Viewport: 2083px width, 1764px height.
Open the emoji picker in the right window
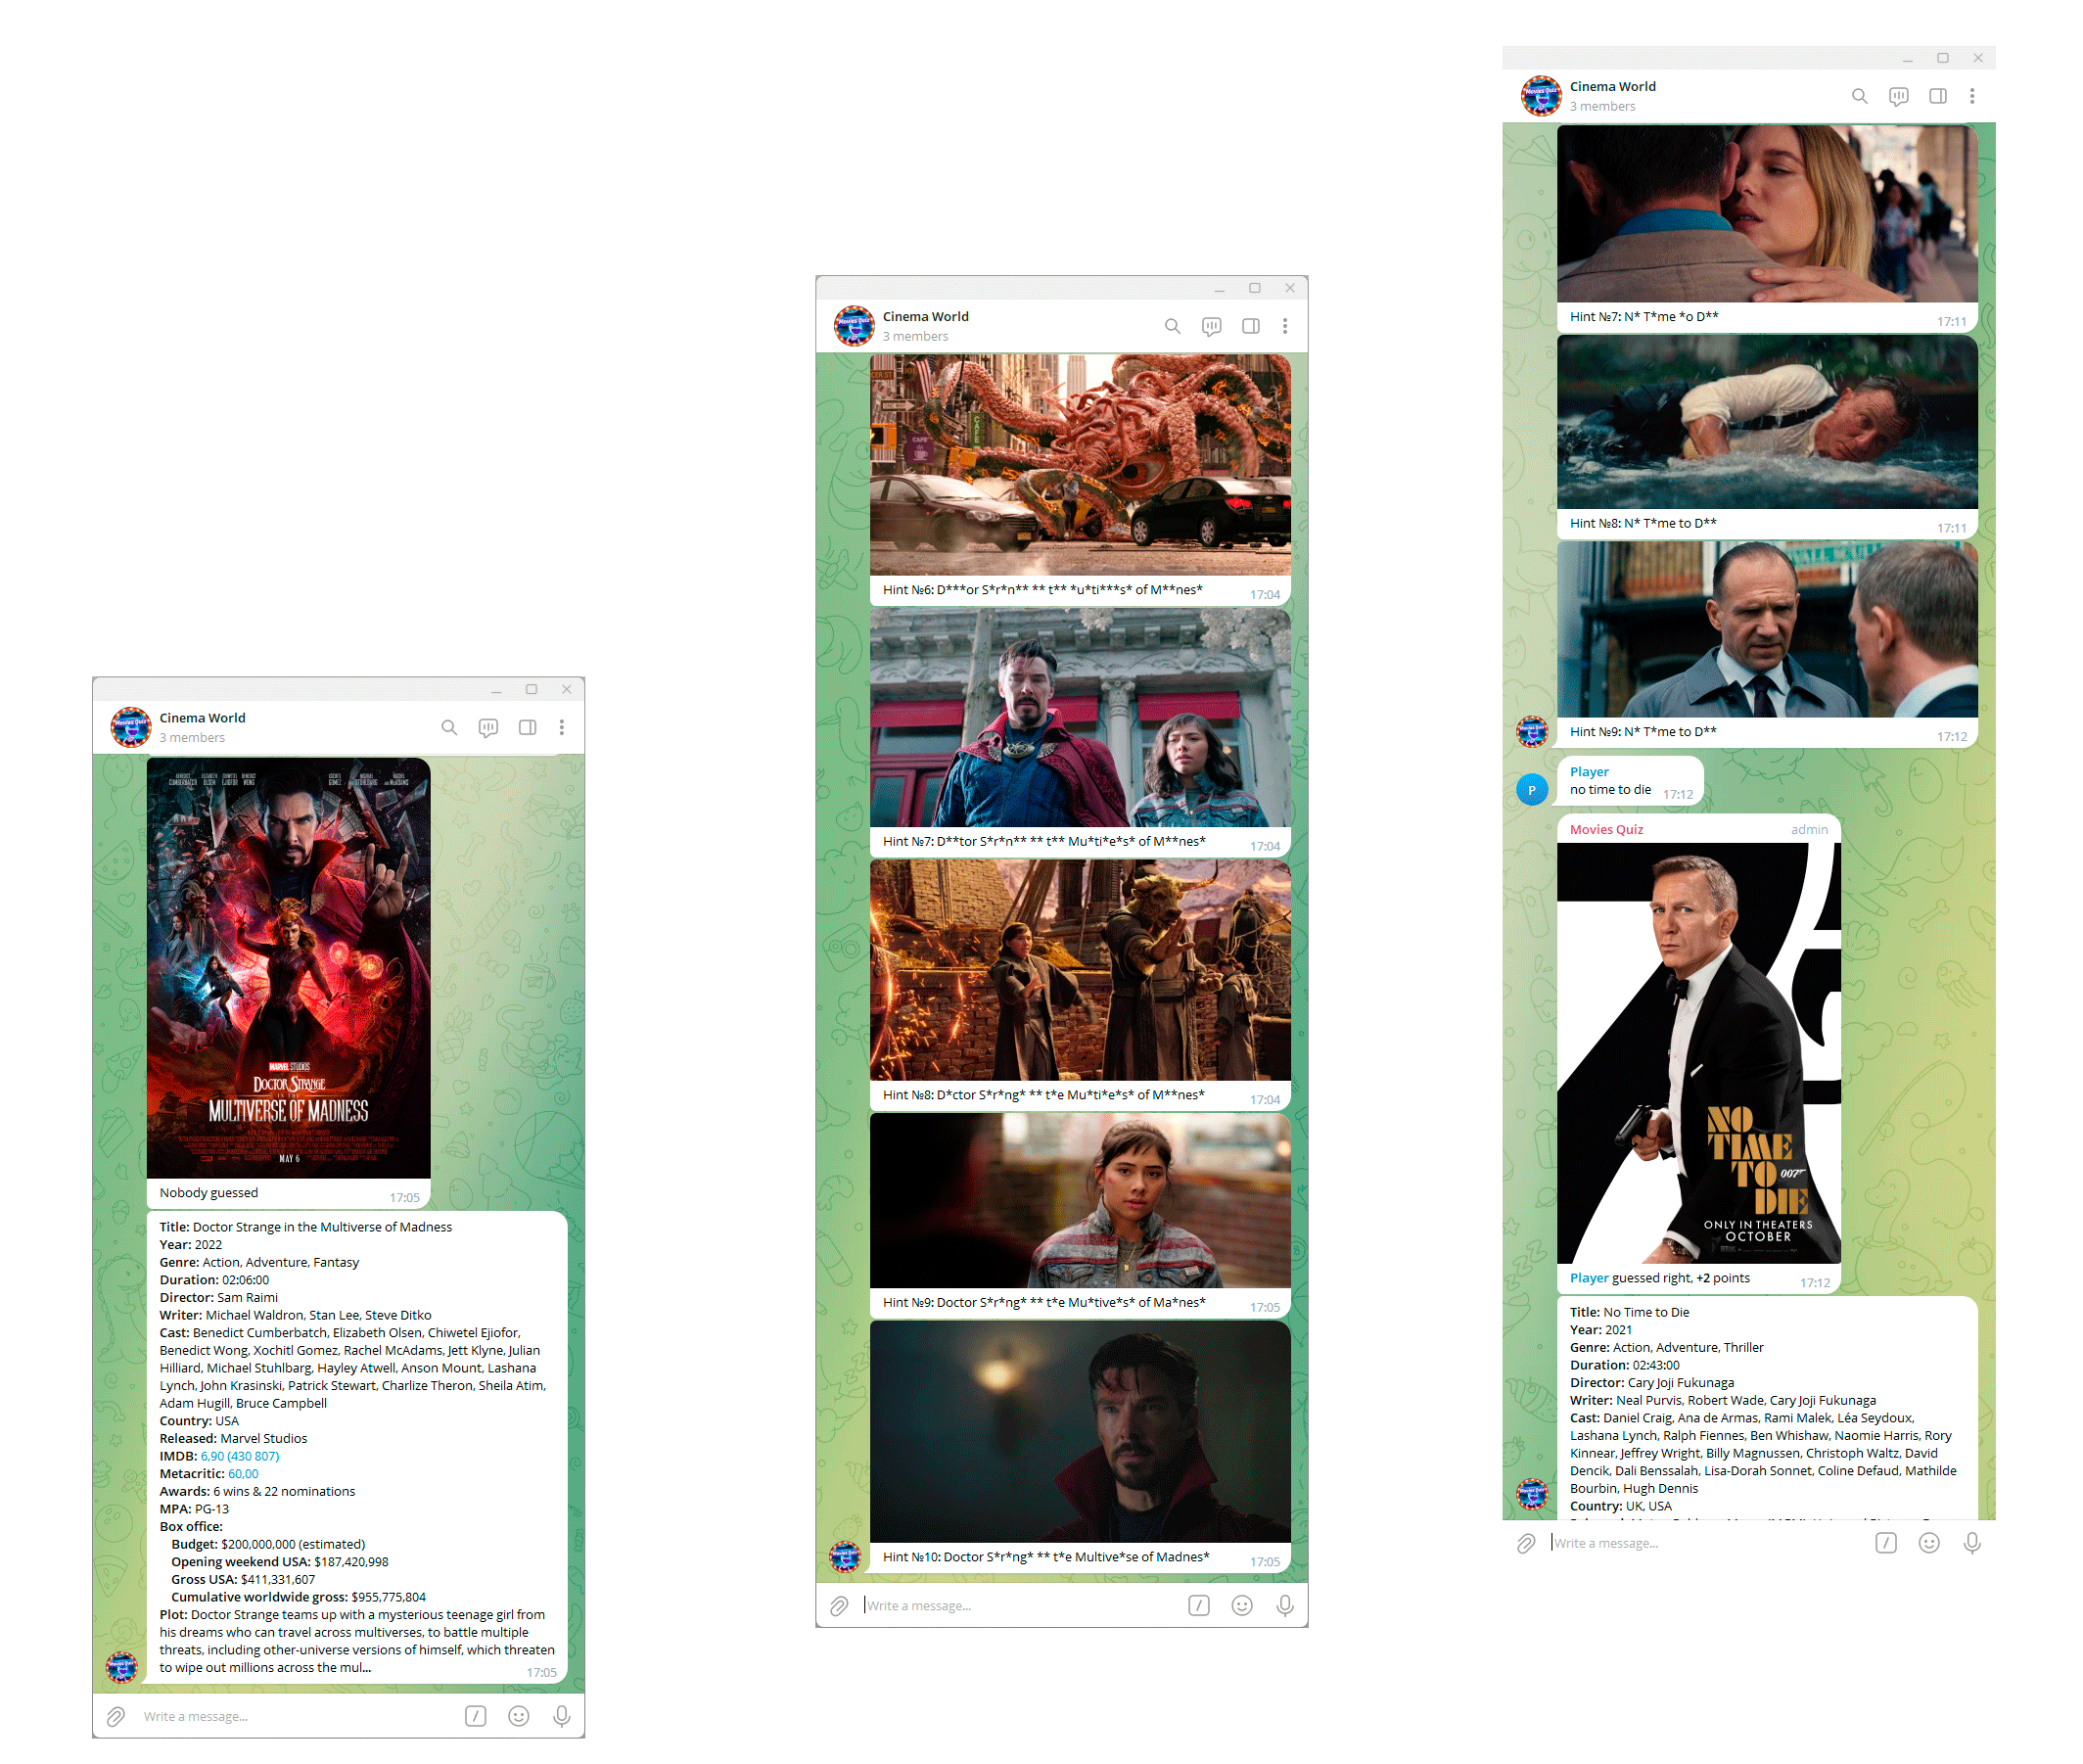point(1928,1545)
